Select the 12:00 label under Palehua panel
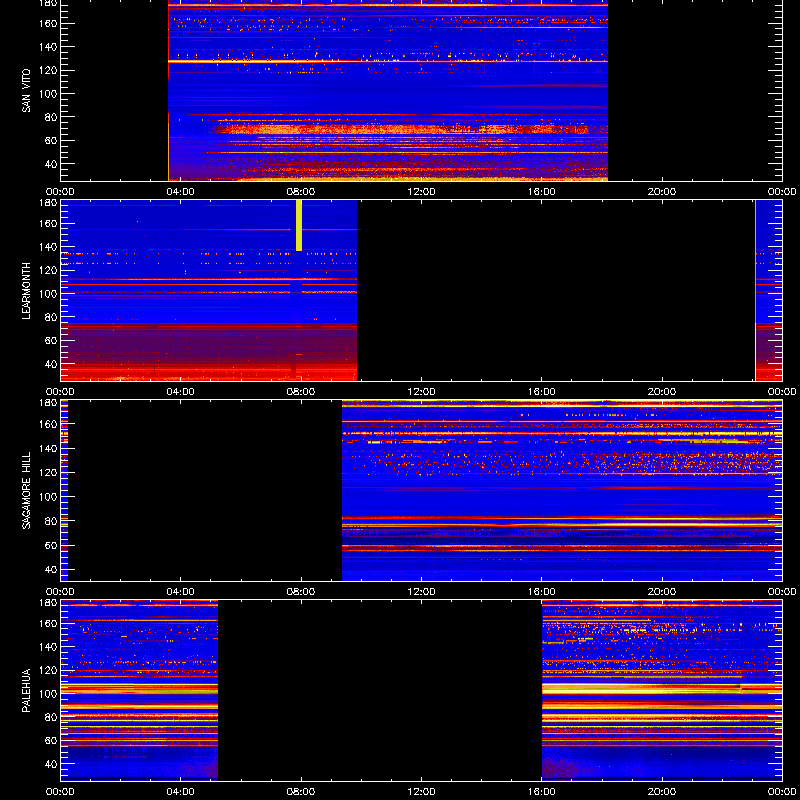 [421, 792]
